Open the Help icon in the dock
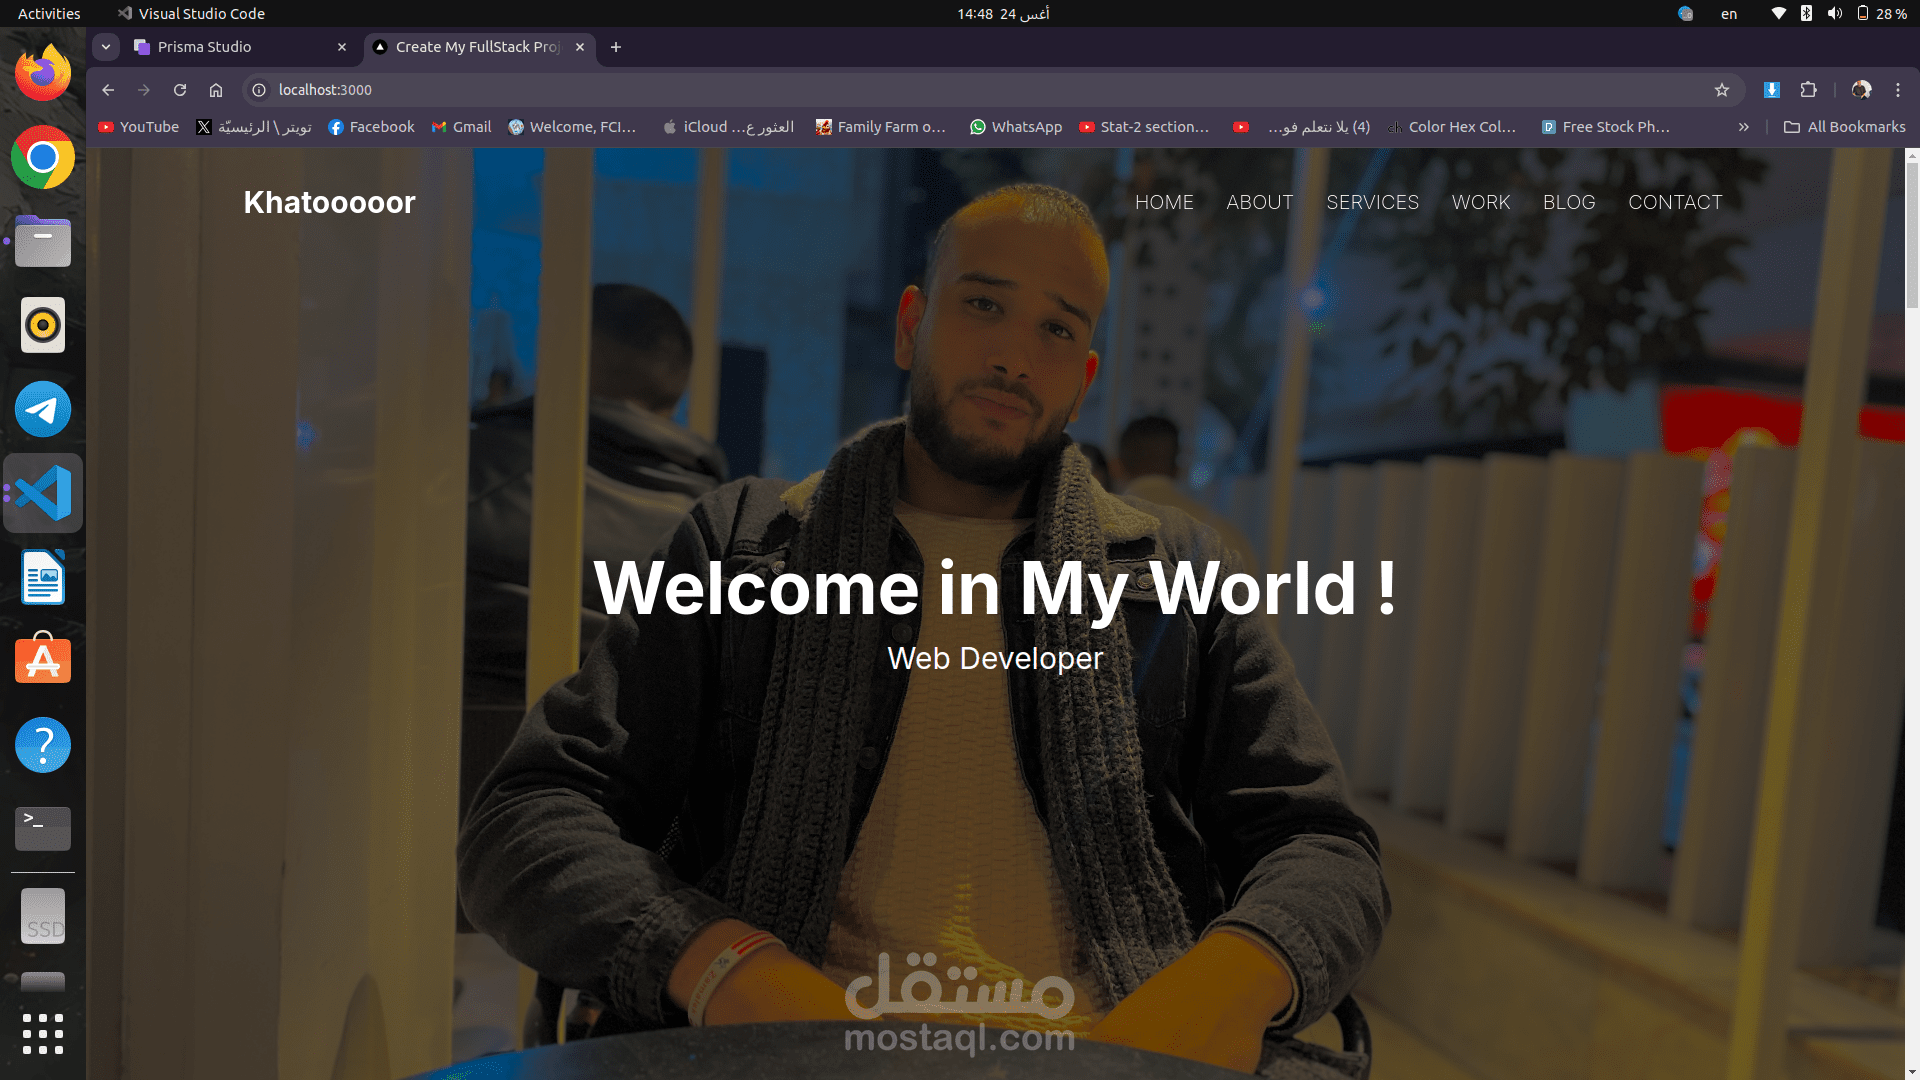Viewport: 1920px width, 1080px height. pyautogui.click(x=43, y=745)
